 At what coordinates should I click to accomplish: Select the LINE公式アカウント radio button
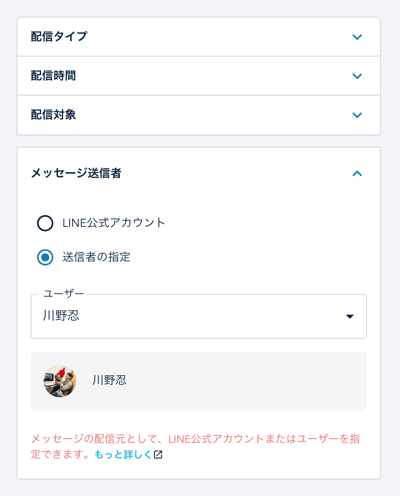pos(45,223)
